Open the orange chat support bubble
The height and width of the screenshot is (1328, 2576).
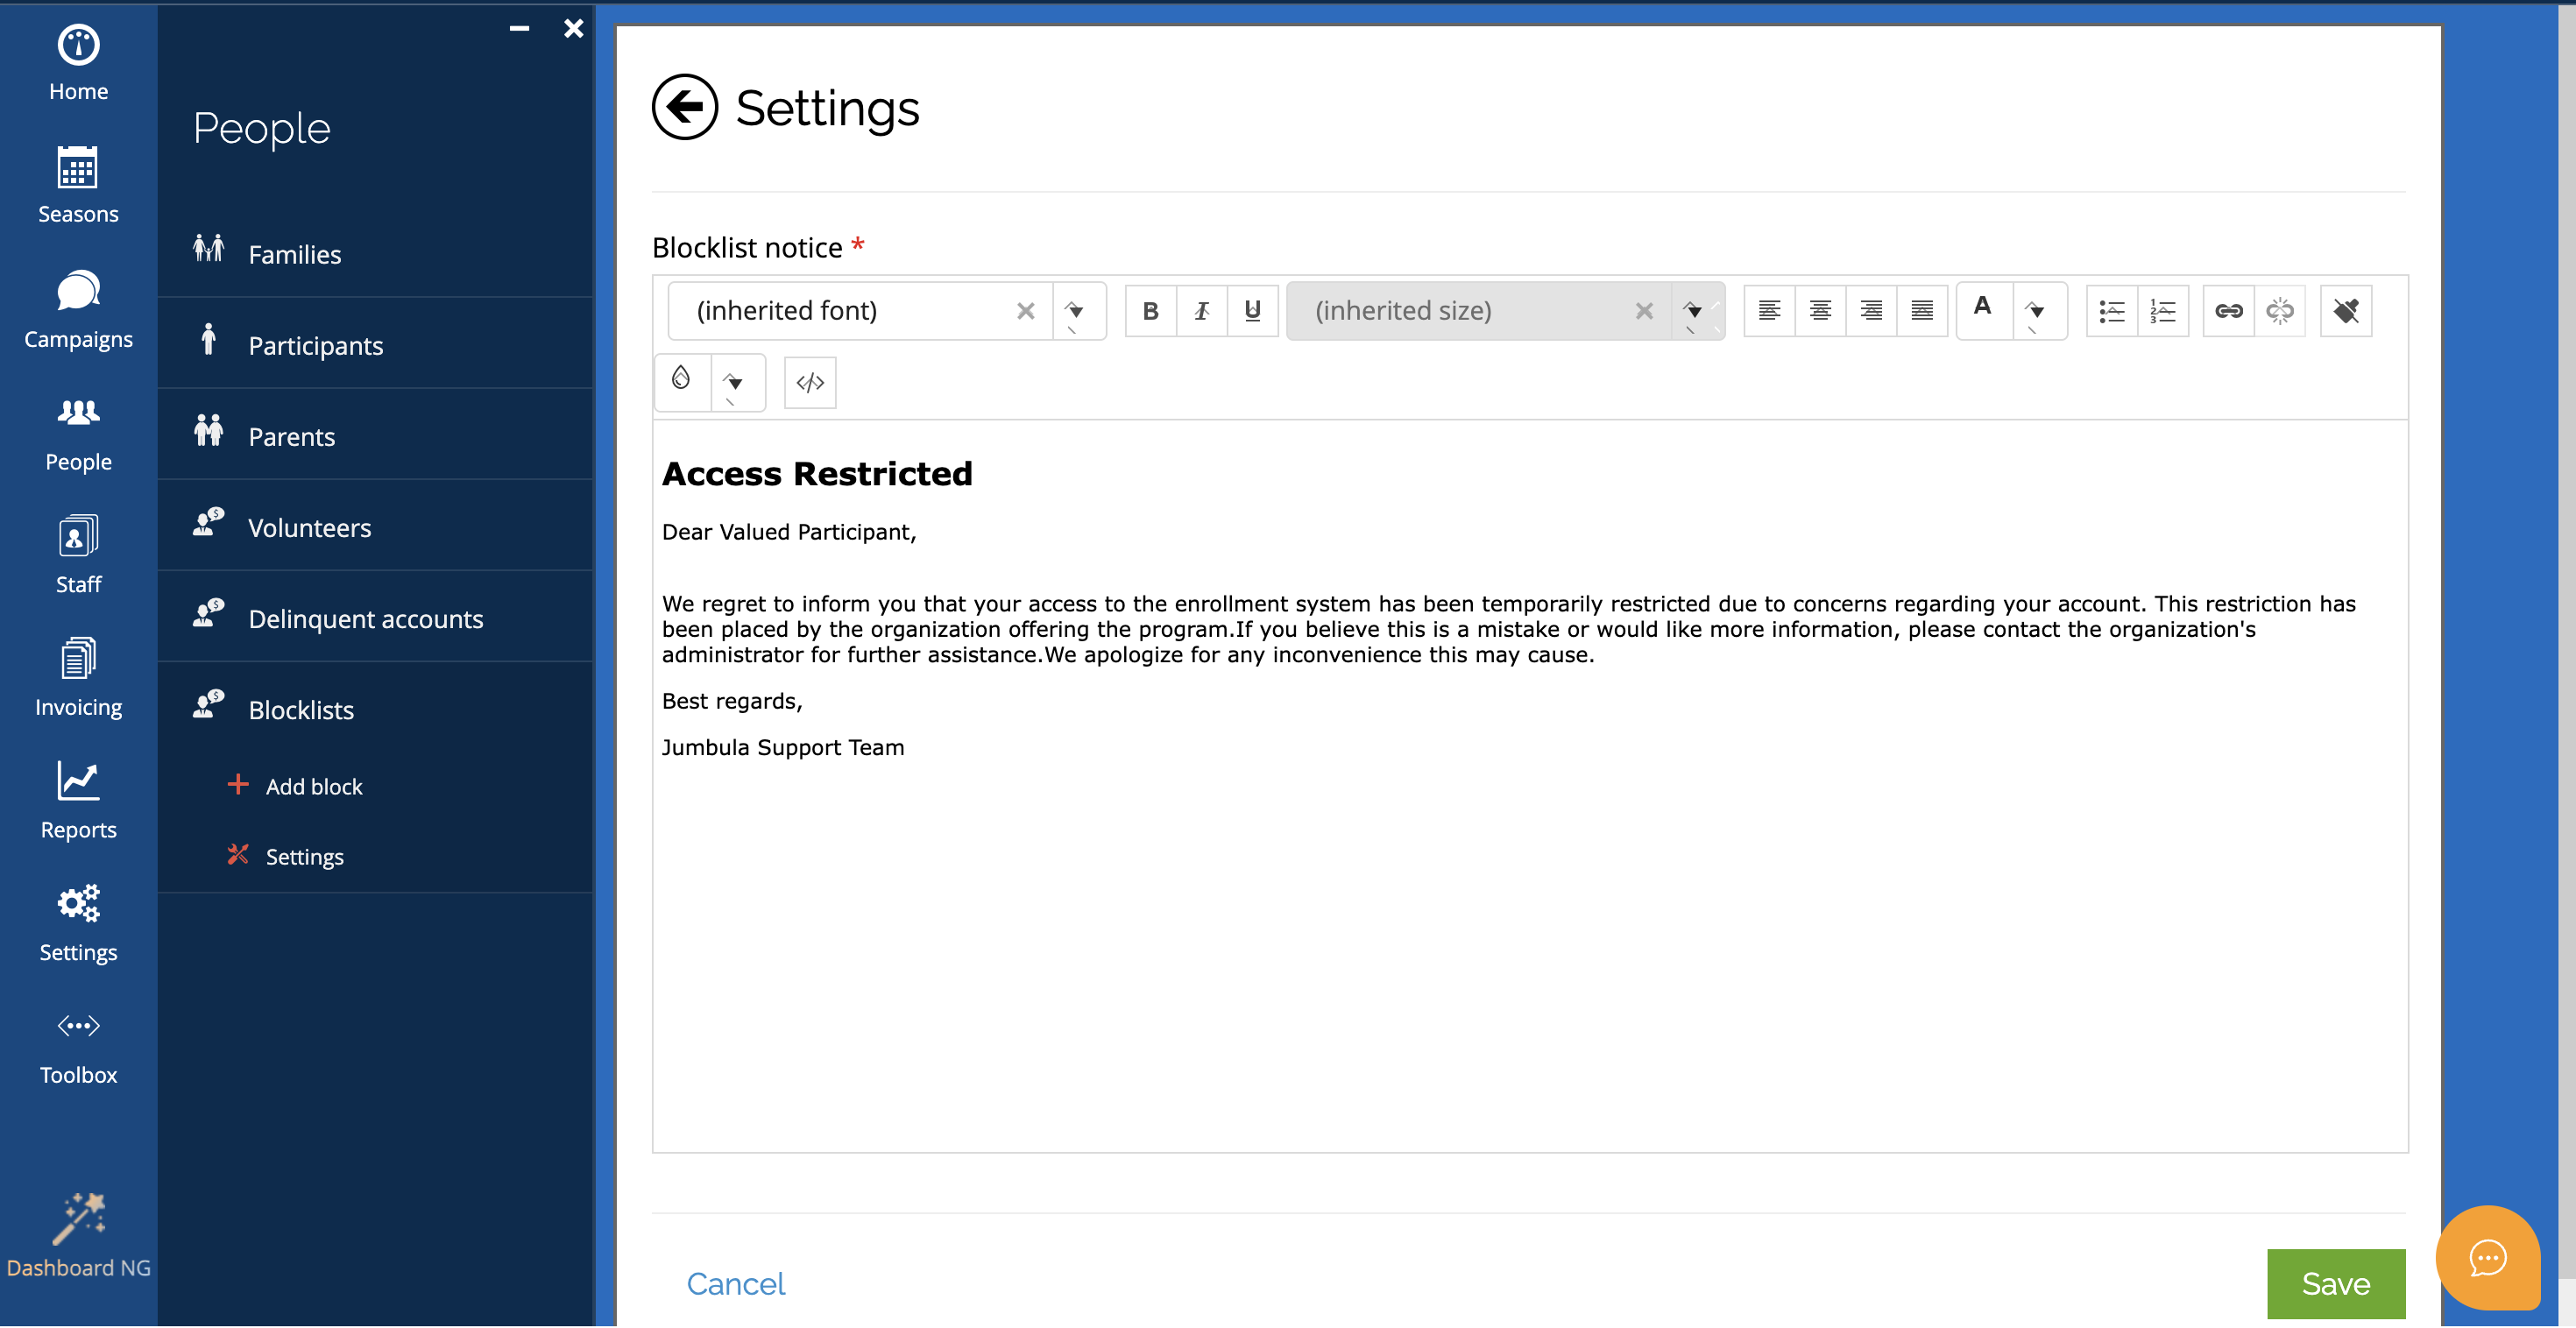2487,1257
